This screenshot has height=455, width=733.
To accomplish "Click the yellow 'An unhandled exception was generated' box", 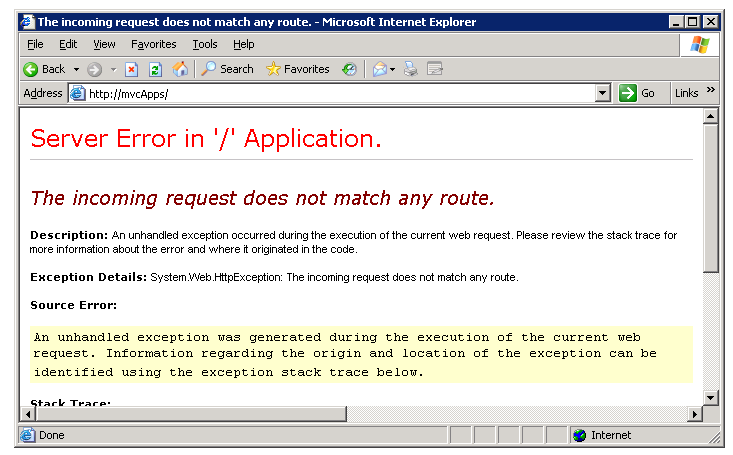I will [361, 354].
